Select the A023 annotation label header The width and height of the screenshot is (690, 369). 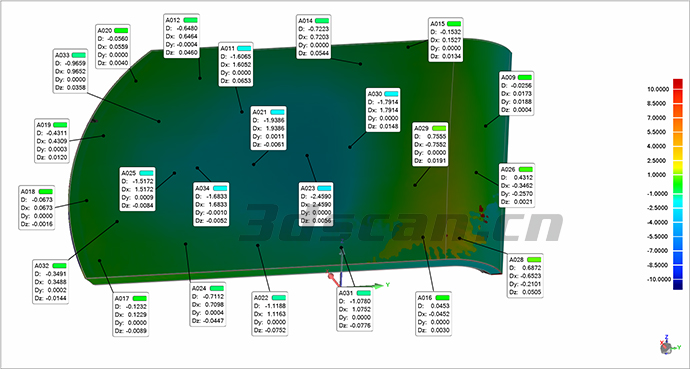[x=316, y=188]
